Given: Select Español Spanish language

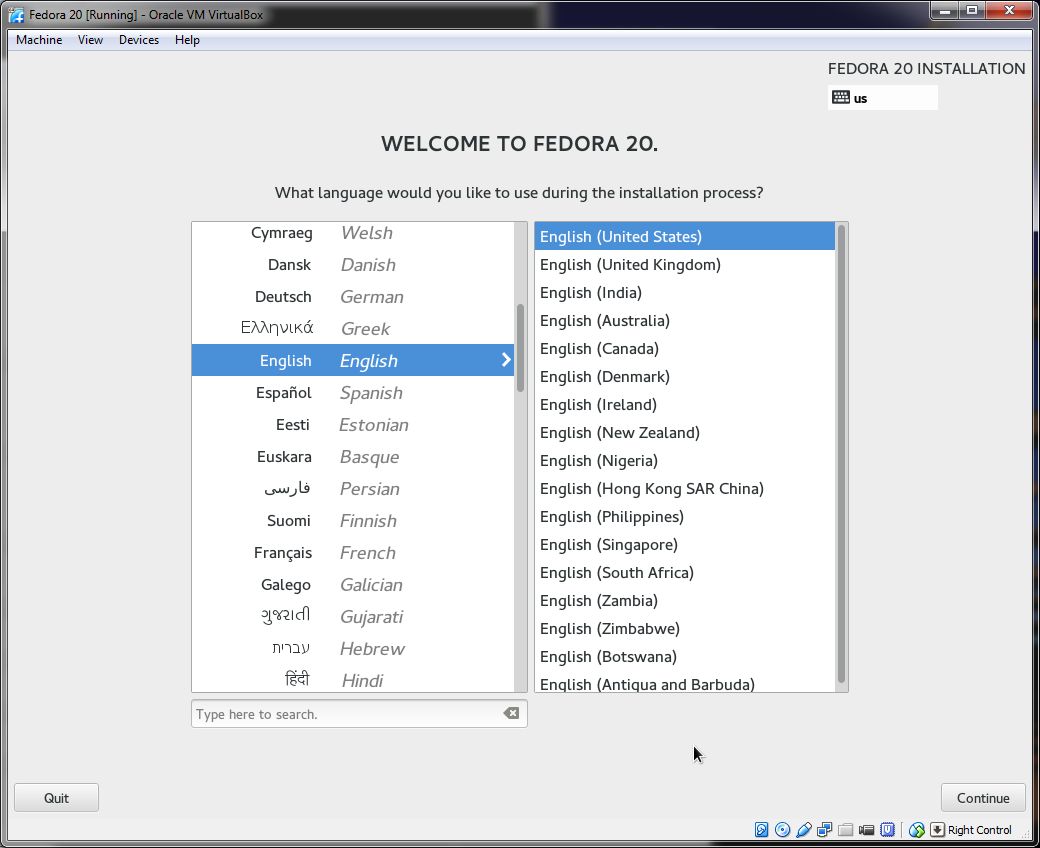Looking at the screenshot, I should point(353,393).
